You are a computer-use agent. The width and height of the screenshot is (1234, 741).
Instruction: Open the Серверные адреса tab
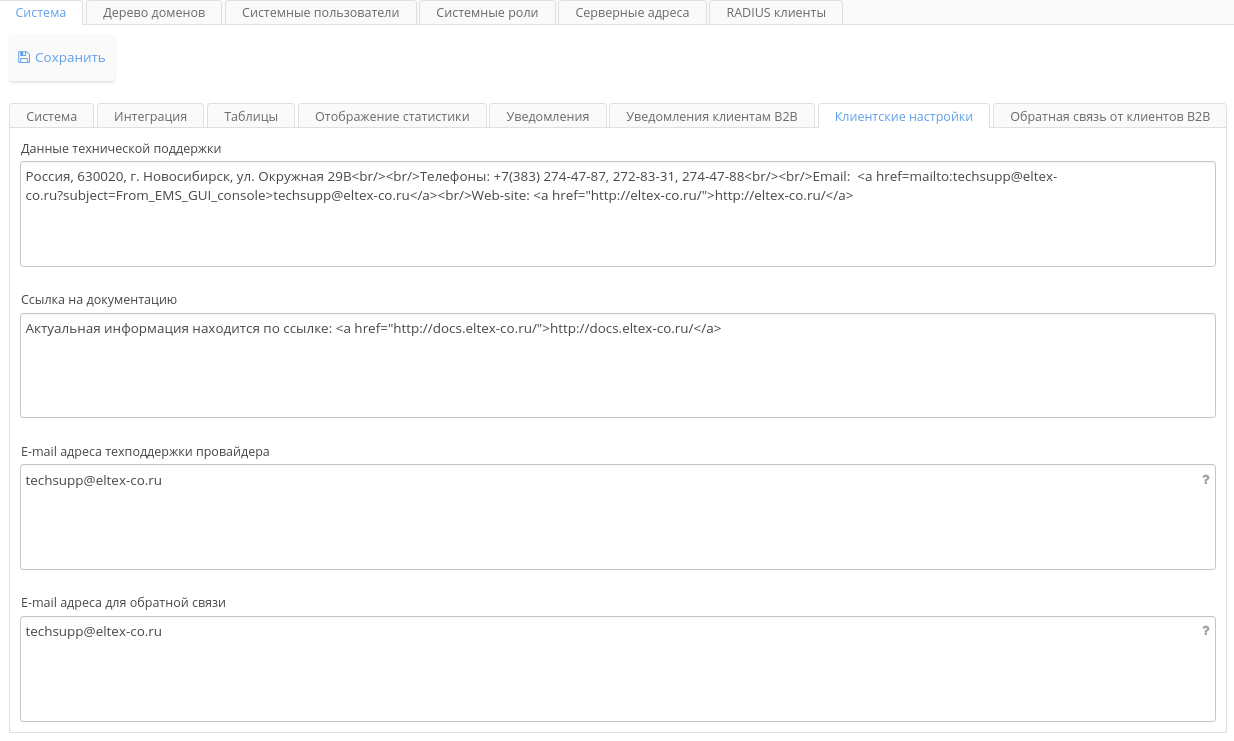click(632, 13)
